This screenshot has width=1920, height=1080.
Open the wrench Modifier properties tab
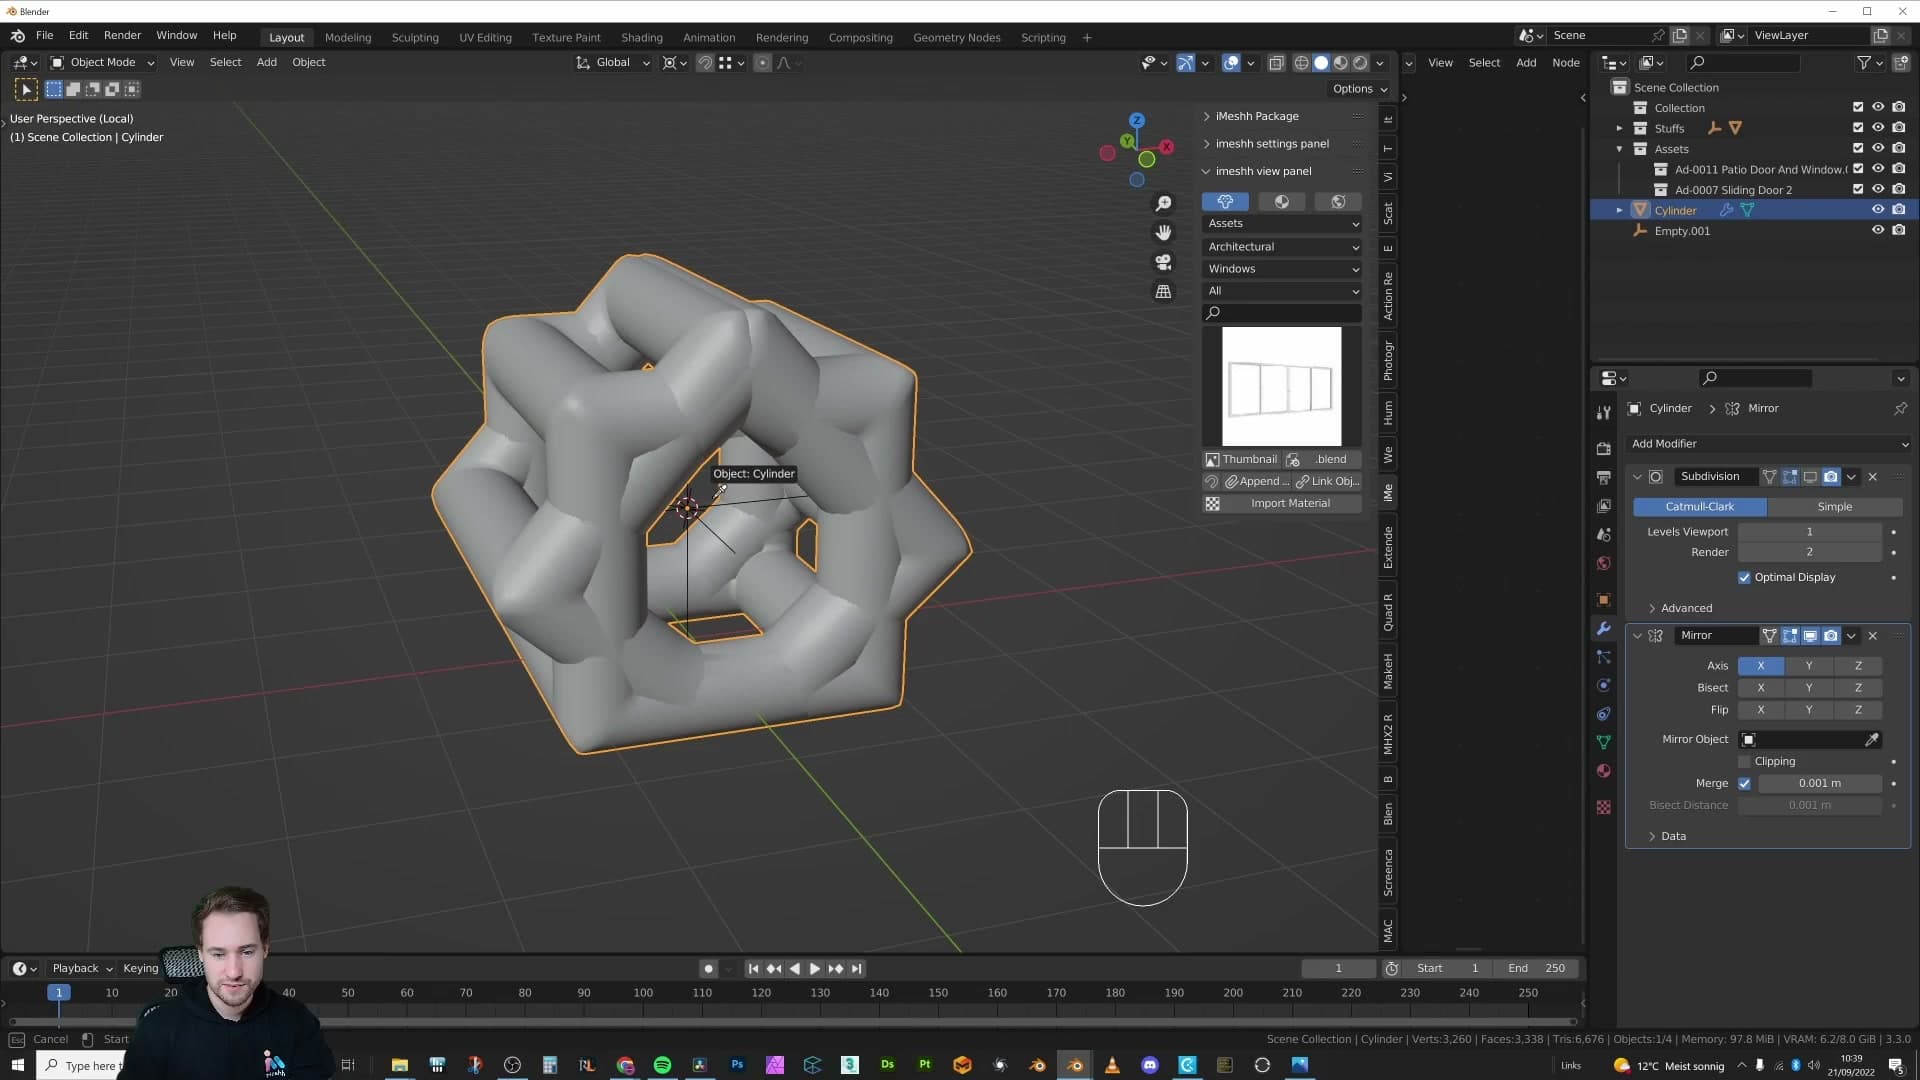pyautogui.click(x=1604, y=628)
